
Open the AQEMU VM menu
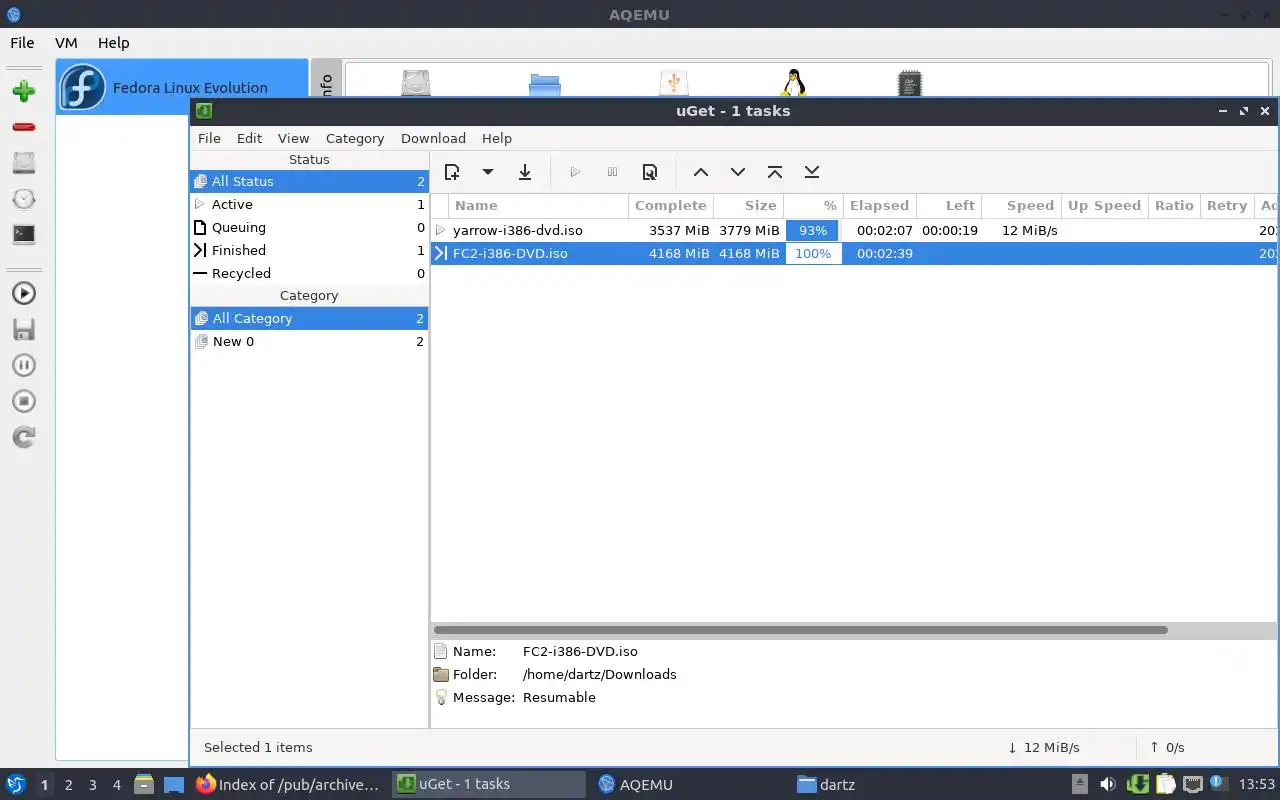click(x=66, y=43)
